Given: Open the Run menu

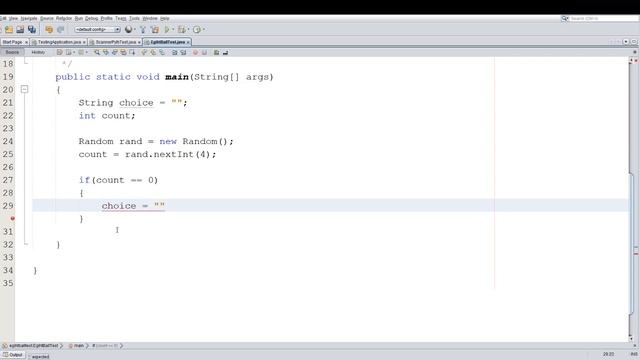Looking at the screenshot, I should (79, 18).
